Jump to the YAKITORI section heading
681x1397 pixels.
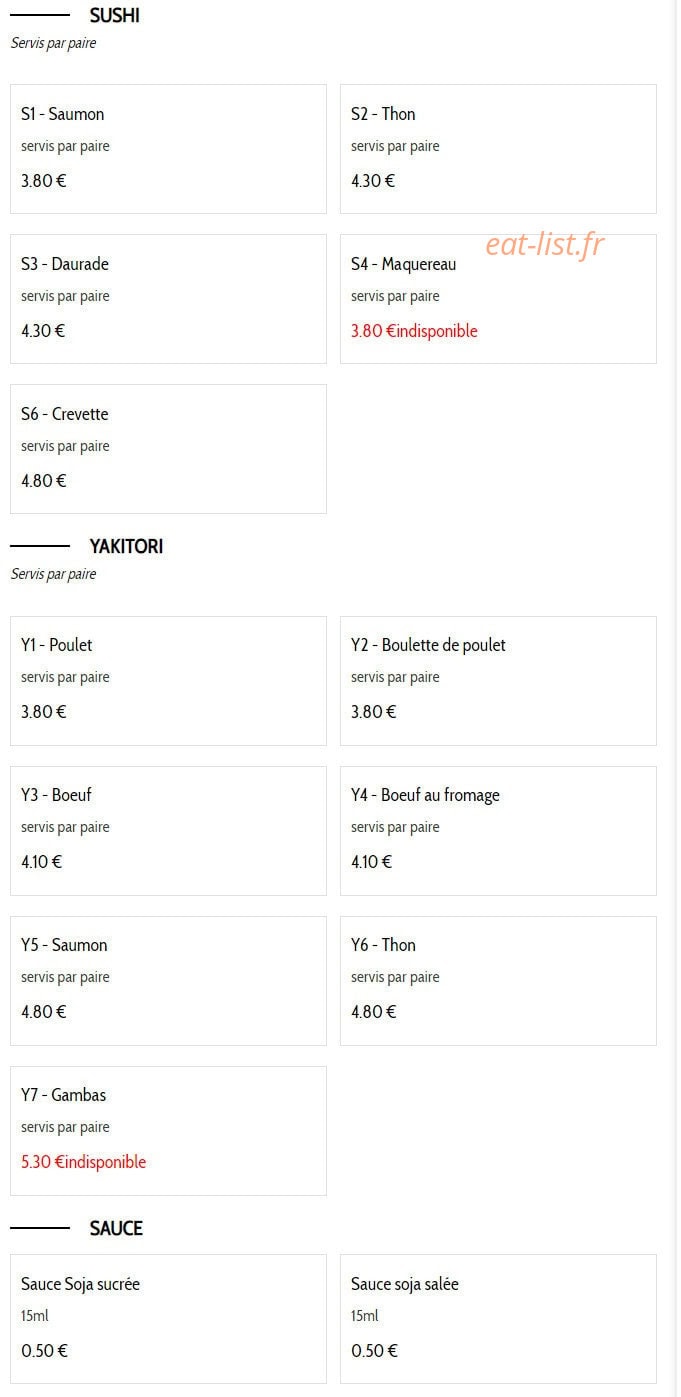click(126, 546)
